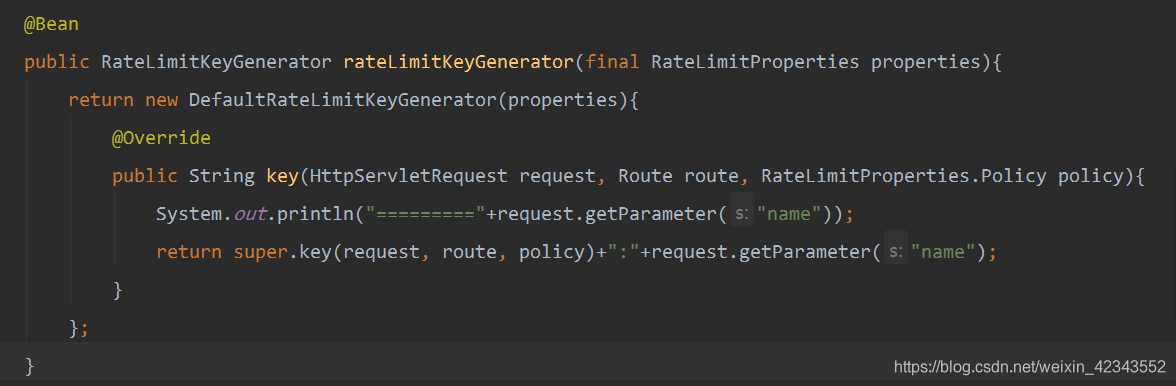Click the italic out field

(249, 214)
